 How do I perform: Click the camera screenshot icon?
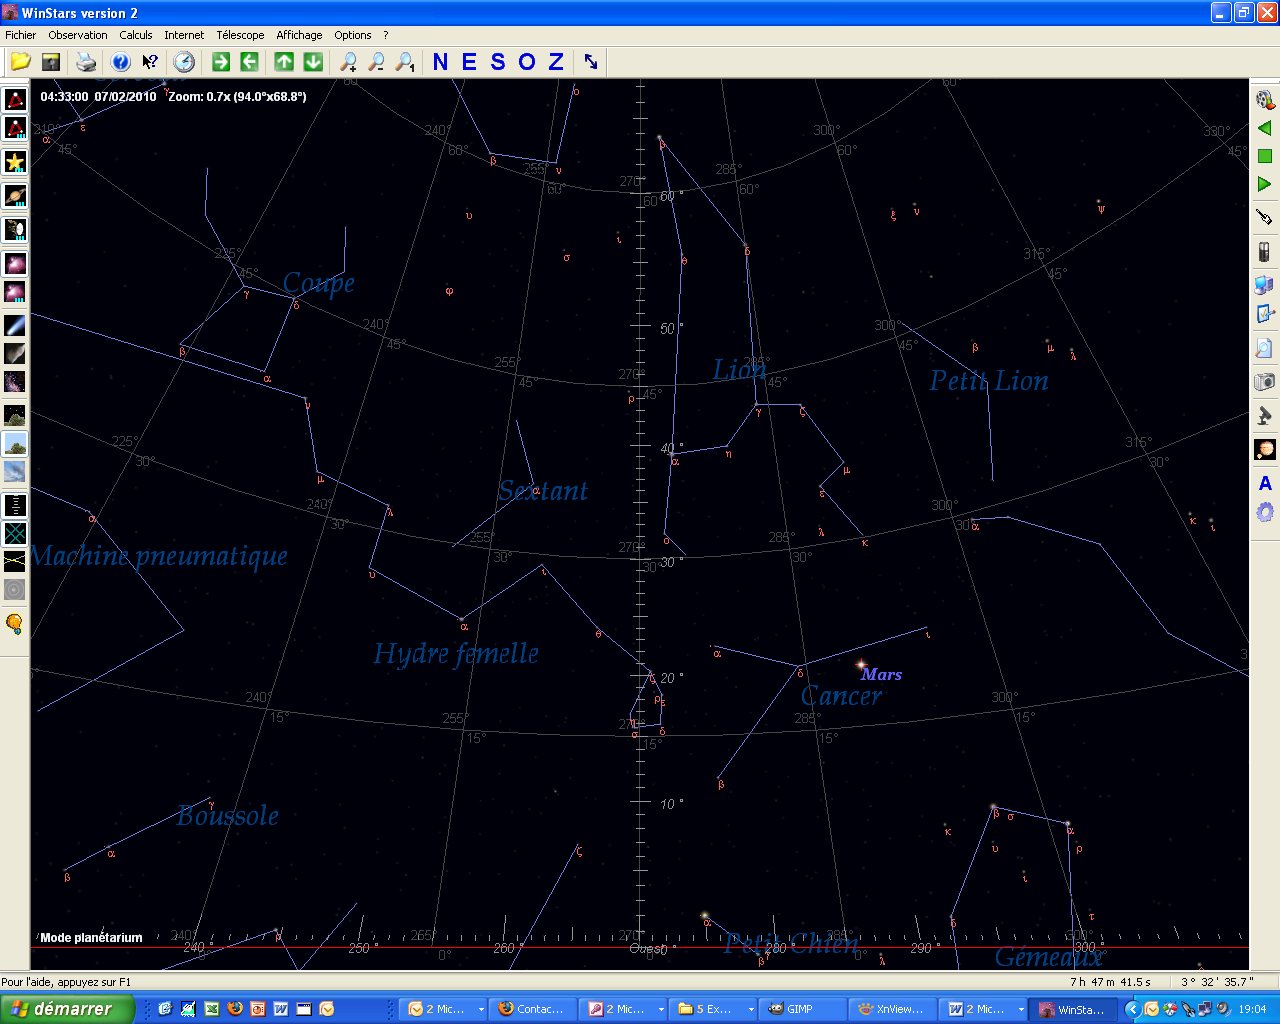[1264, 382]
